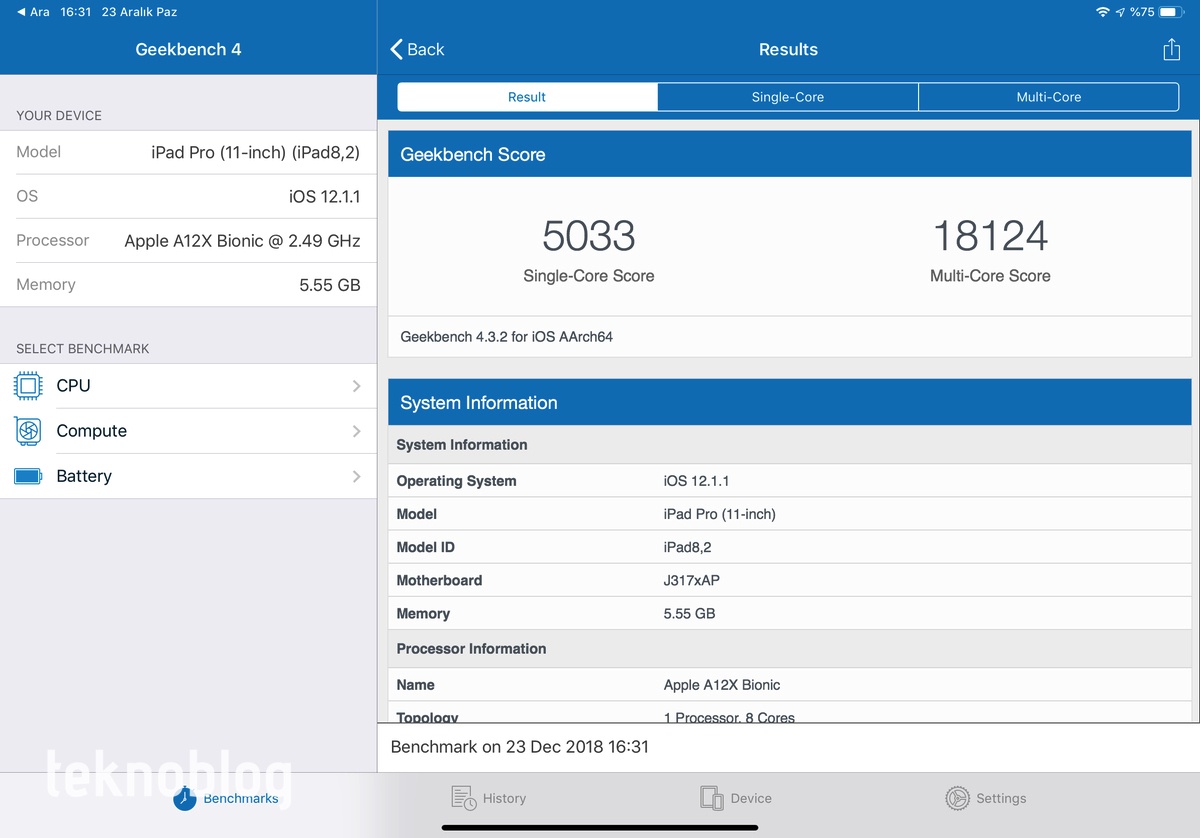
Task: Go Back from Results
Action: click(x=417, y=50)
